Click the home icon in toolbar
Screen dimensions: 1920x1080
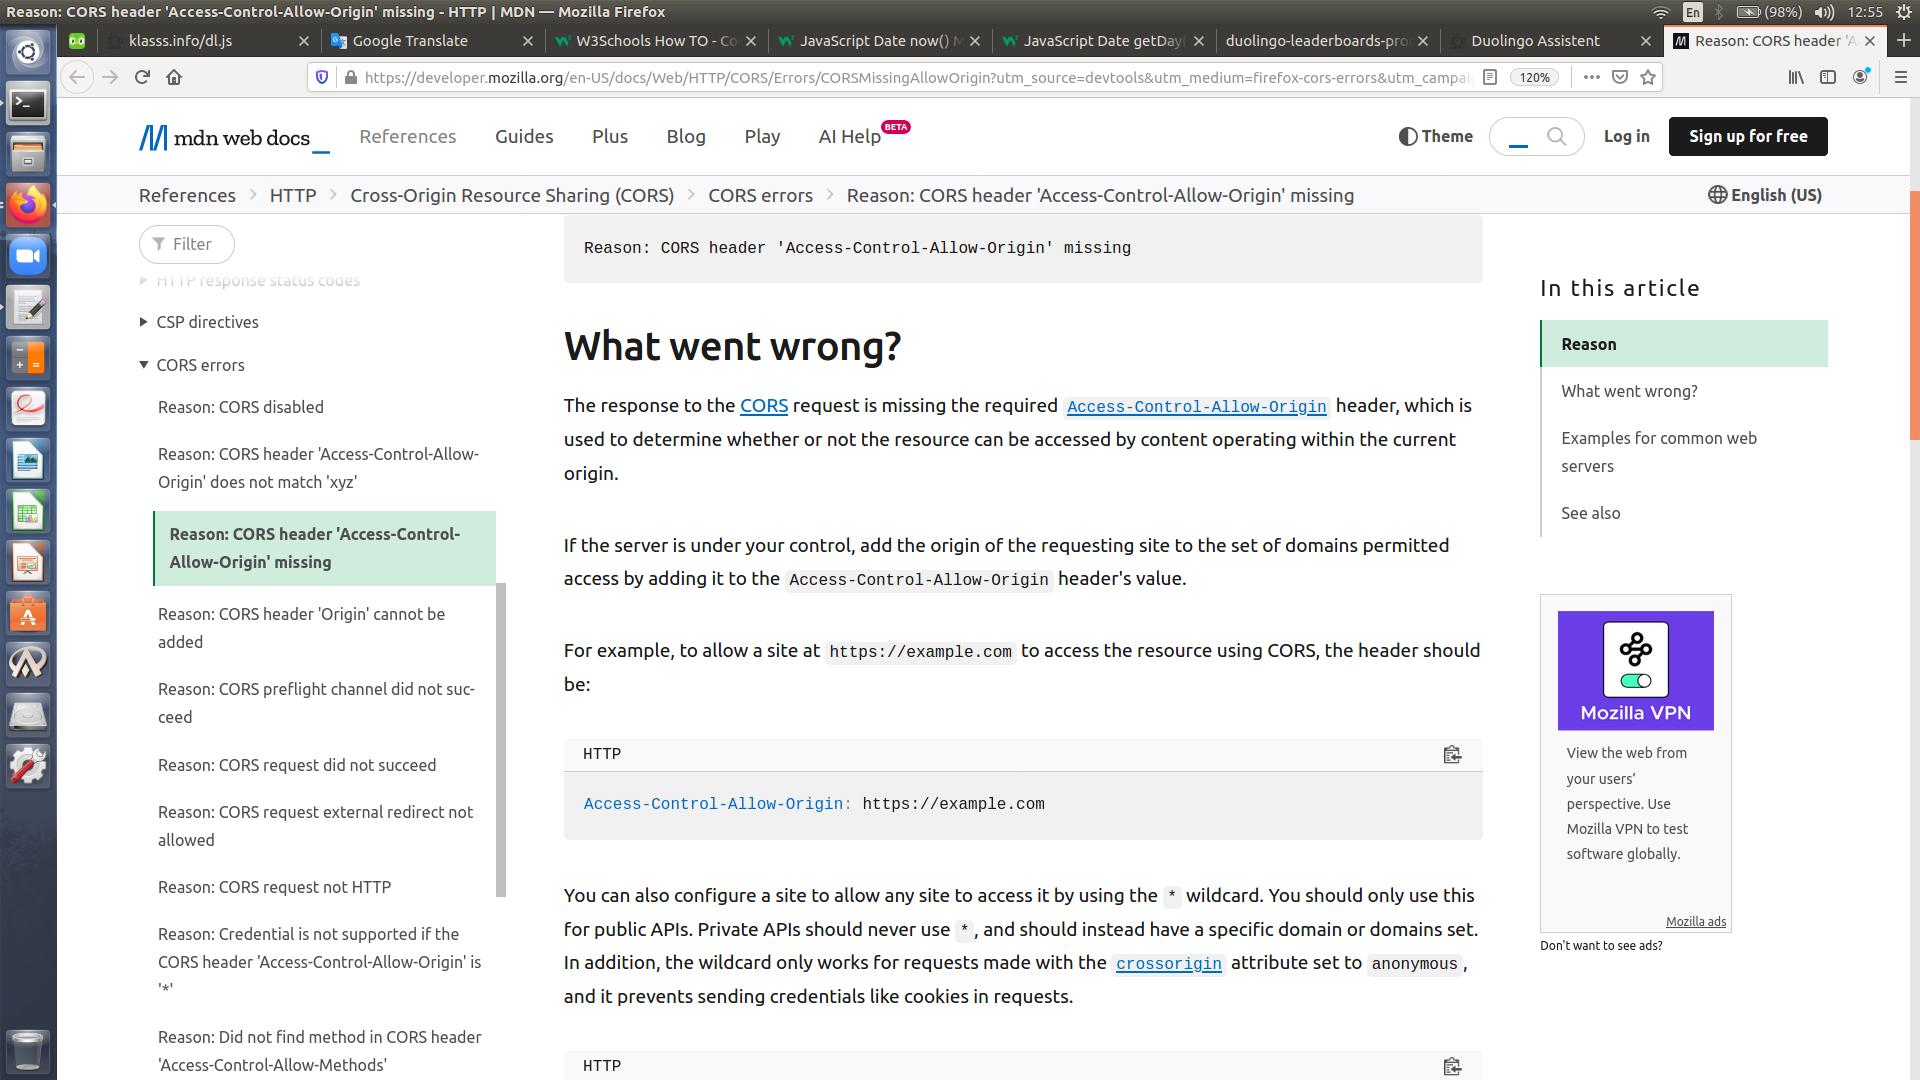click(174, 77)
